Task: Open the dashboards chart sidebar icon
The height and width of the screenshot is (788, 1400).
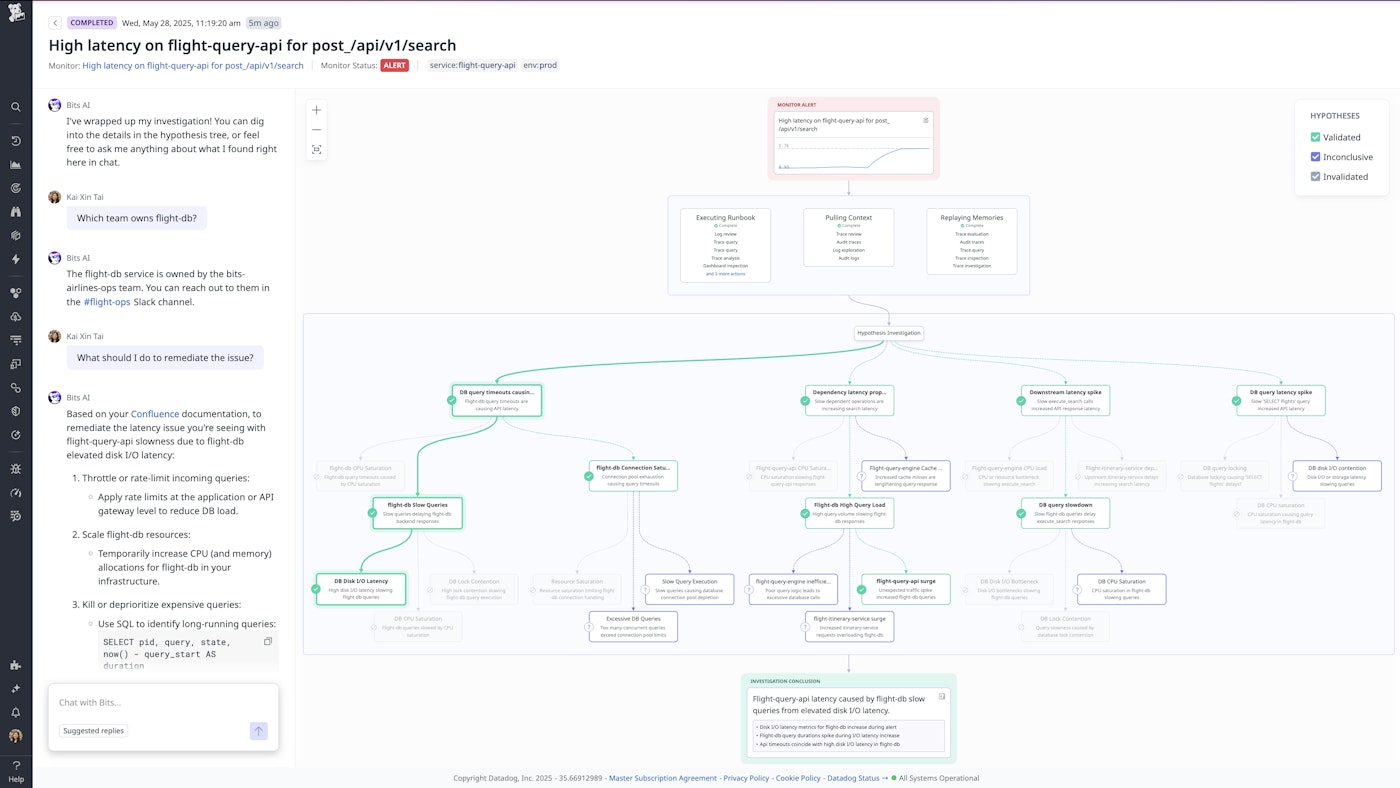Action: pyautogui.click(x=16, y=164)
